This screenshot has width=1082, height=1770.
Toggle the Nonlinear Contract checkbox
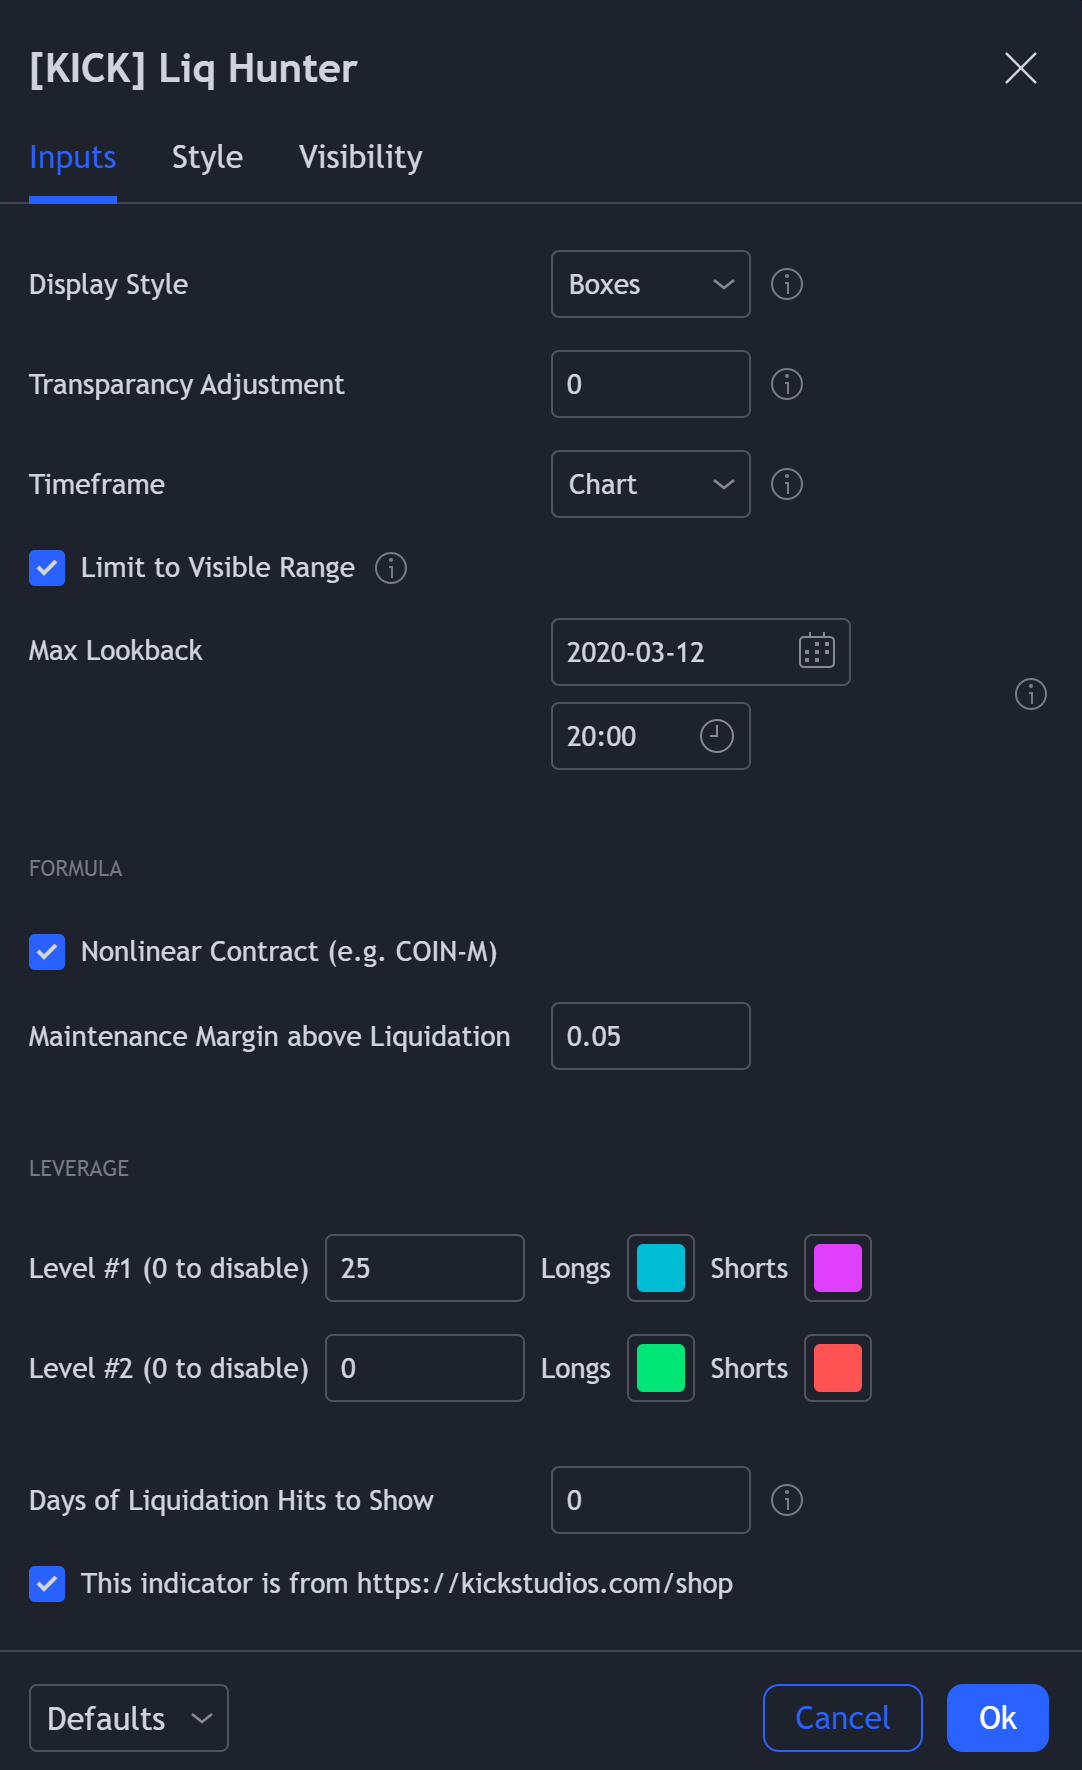click(x=47, y=952)
